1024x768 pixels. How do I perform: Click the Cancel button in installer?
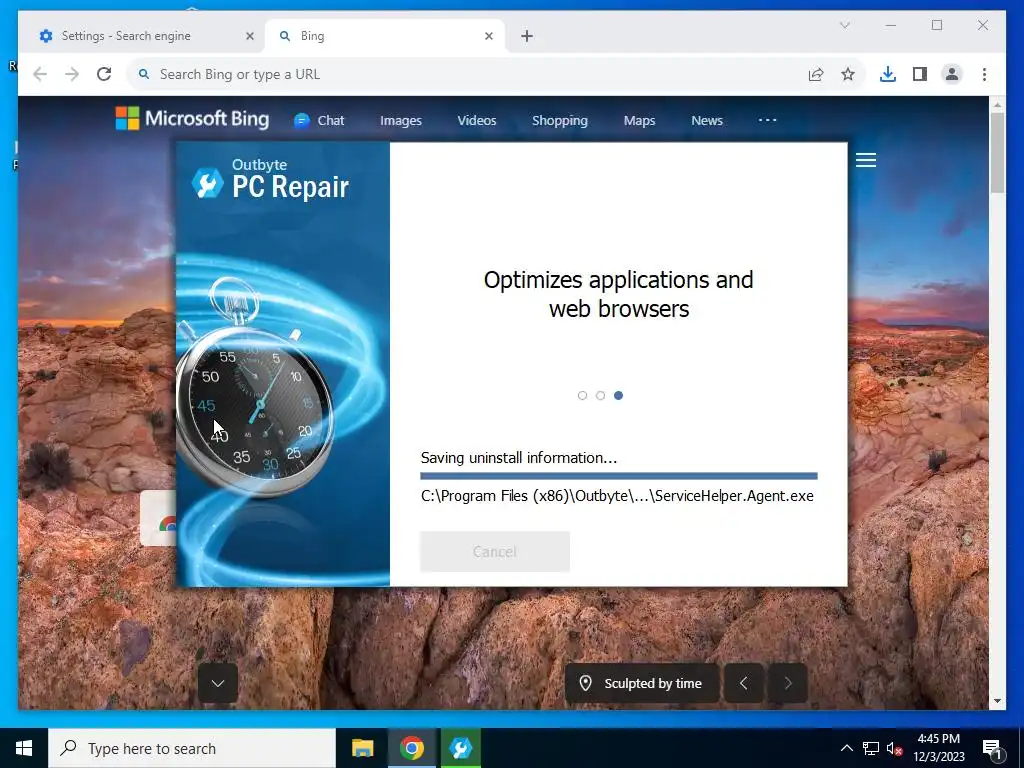[494, 551]
